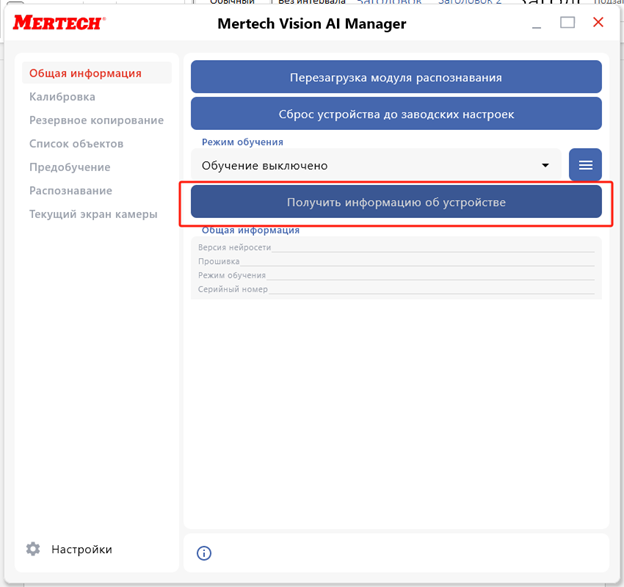Viewport: 624px width, 587px height.
Task: Click the "Серийный номер" info row
Action: coord(396,289)
